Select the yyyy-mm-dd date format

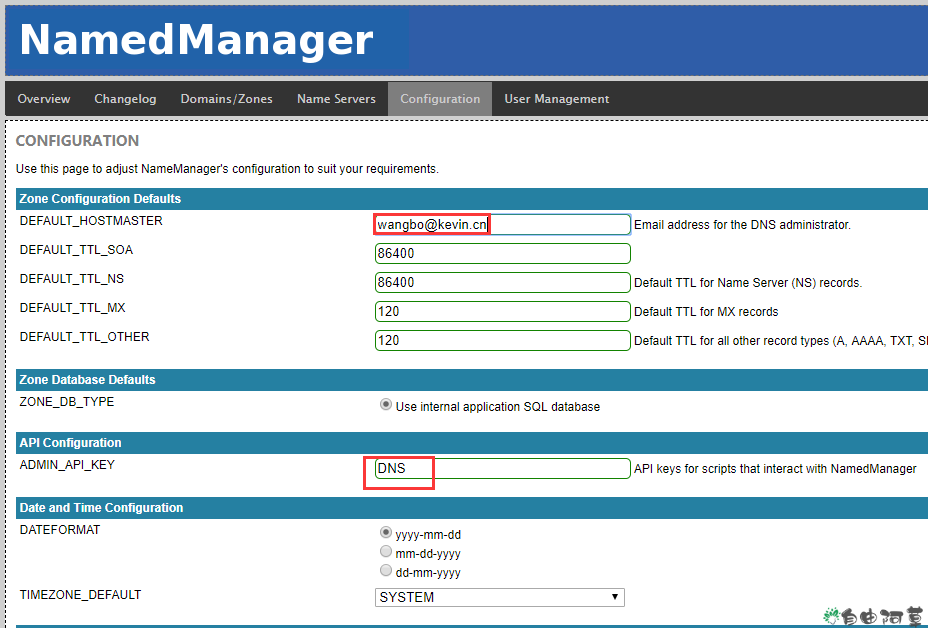[x=386, y=533]
